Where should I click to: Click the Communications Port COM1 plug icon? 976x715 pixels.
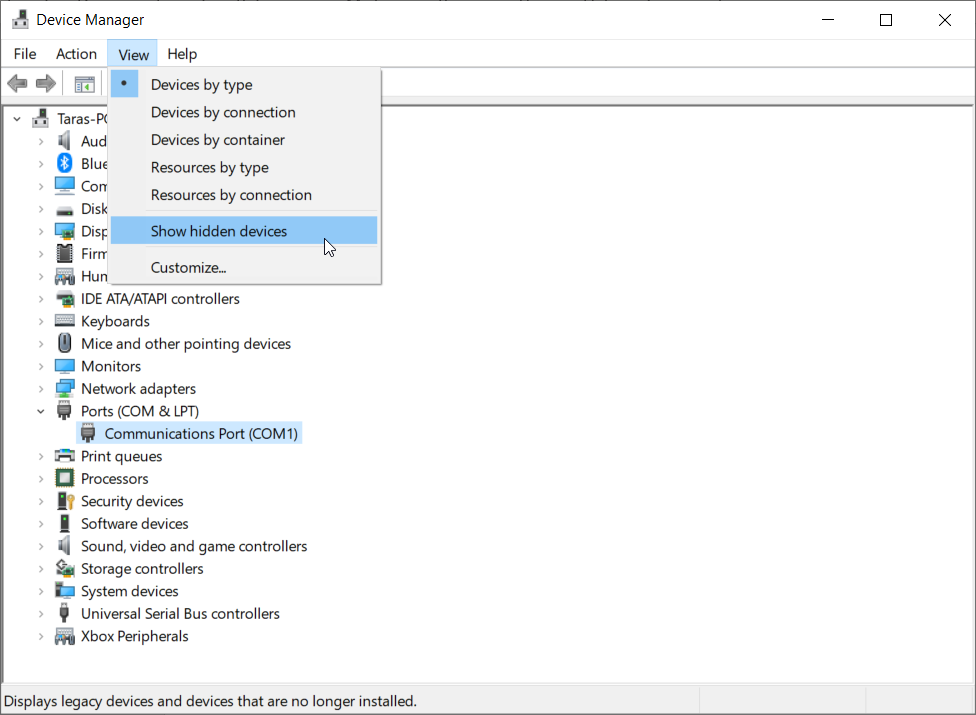click(x=88, y=433)
